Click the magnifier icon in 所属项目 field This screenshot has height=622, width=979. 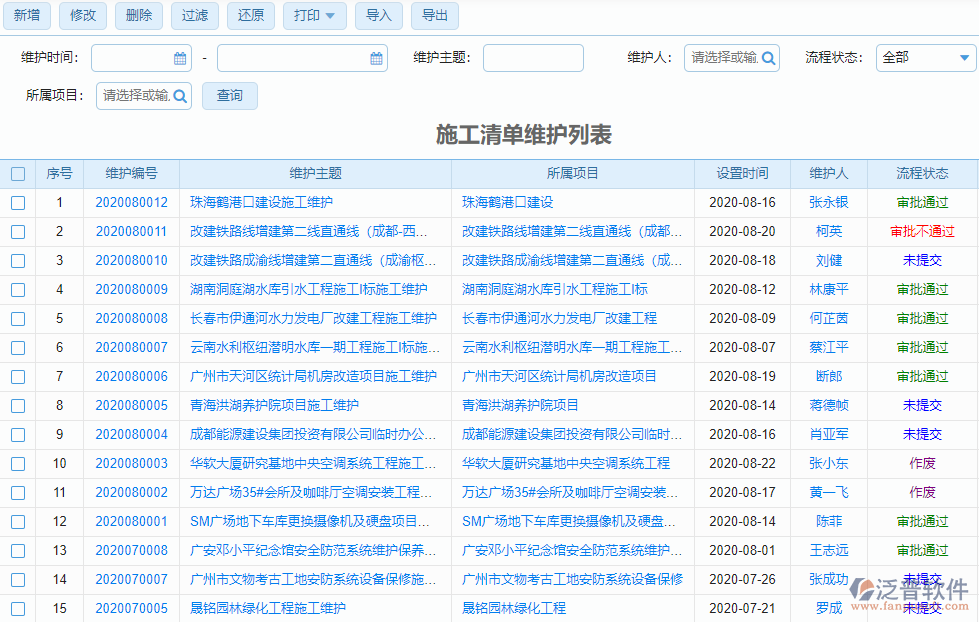pos(178,96)
